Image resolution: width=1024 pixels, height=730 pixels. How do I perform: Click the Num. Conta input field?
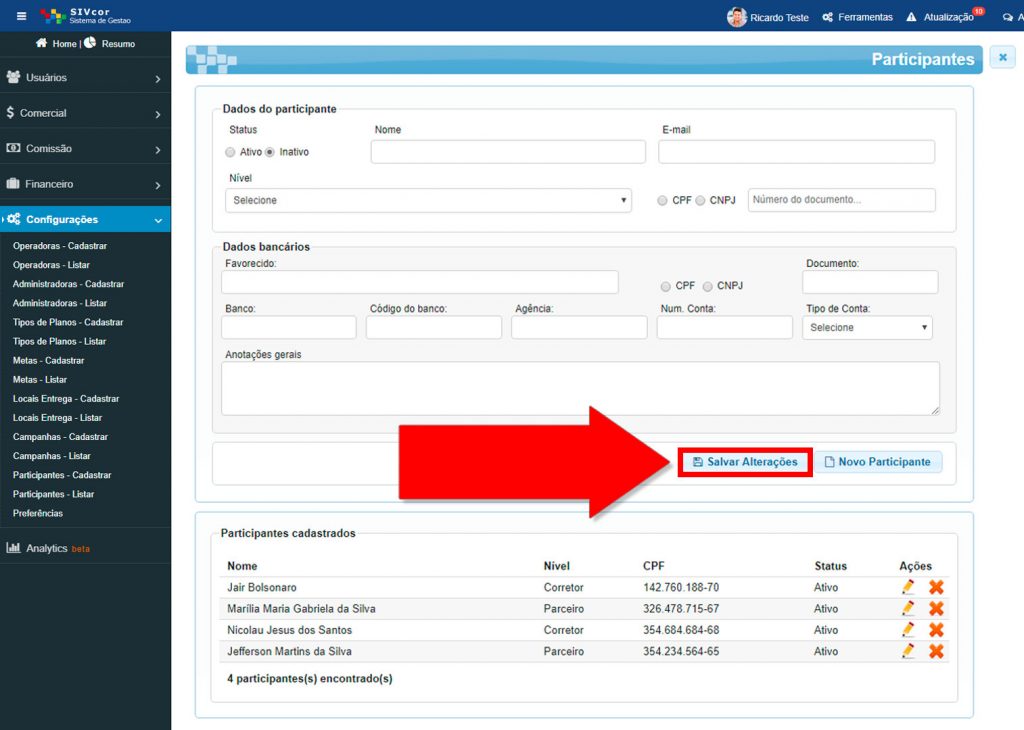(725, 327)
